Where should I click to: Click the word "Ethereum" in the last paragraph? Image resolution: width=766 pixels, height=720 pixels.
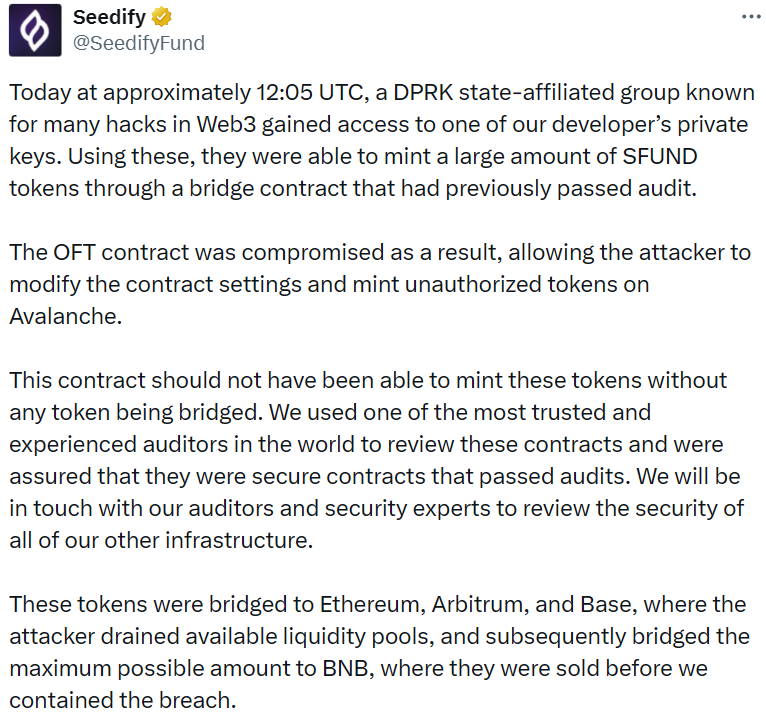370,604
